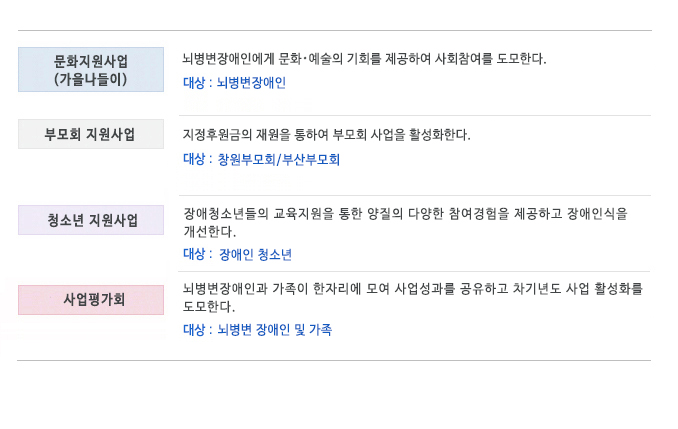The height and width of the screenshot is (429, 678).
Task: Select the 지정후원금의 재원을 통하여 description text
Action: (326, 135)
